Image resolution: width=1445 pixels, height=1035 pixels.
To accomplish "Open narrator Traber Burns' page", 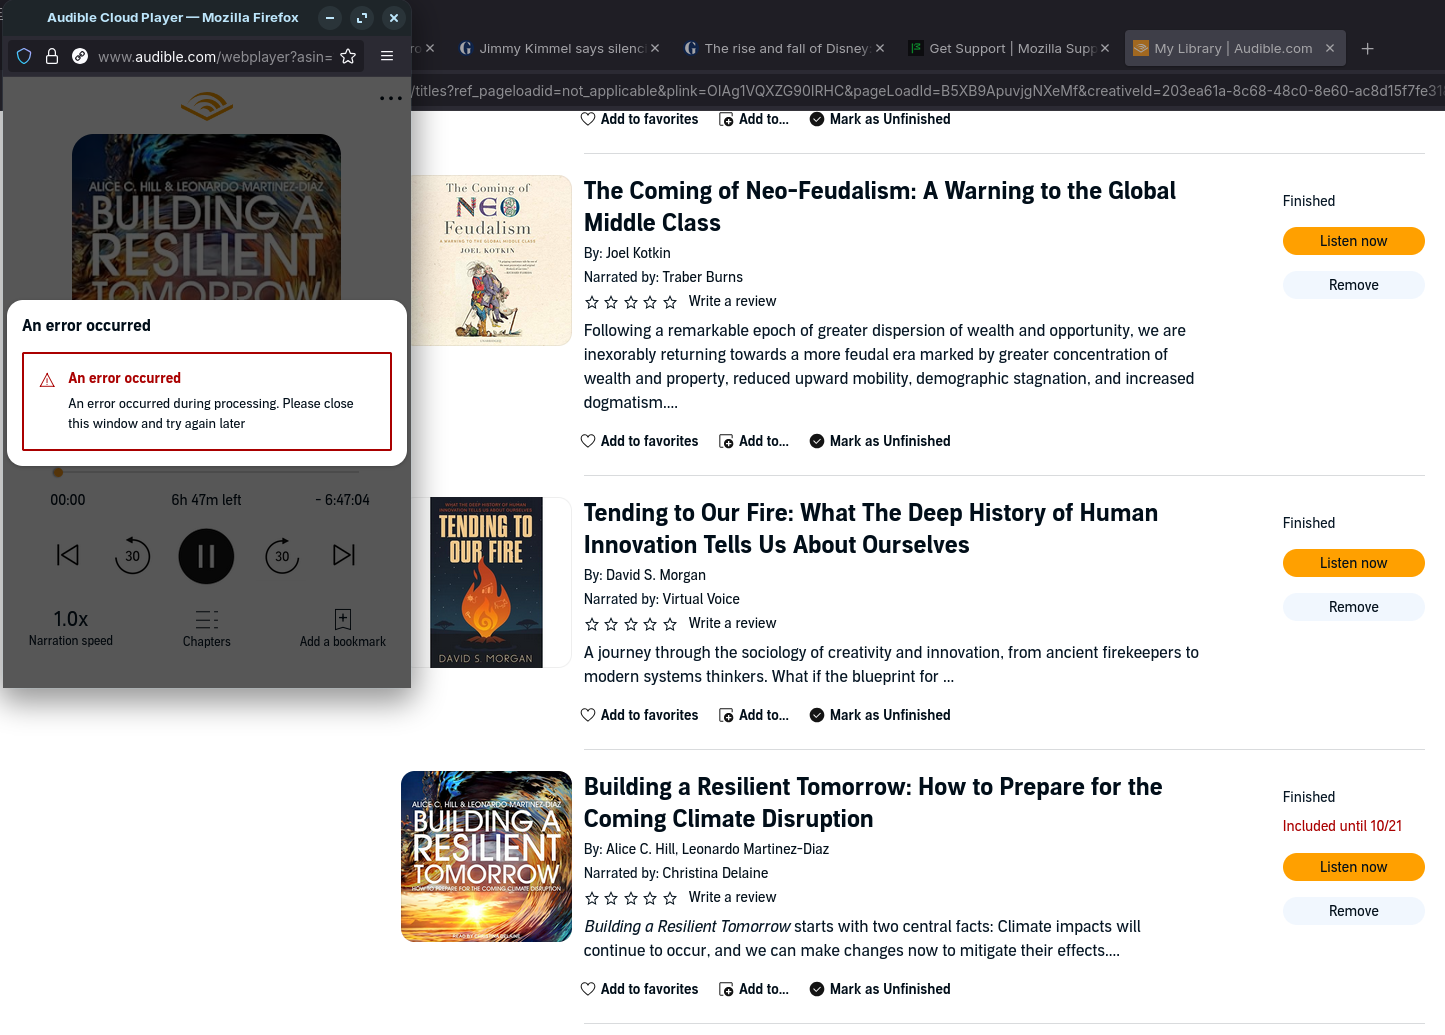I will [x=703, y=277].
